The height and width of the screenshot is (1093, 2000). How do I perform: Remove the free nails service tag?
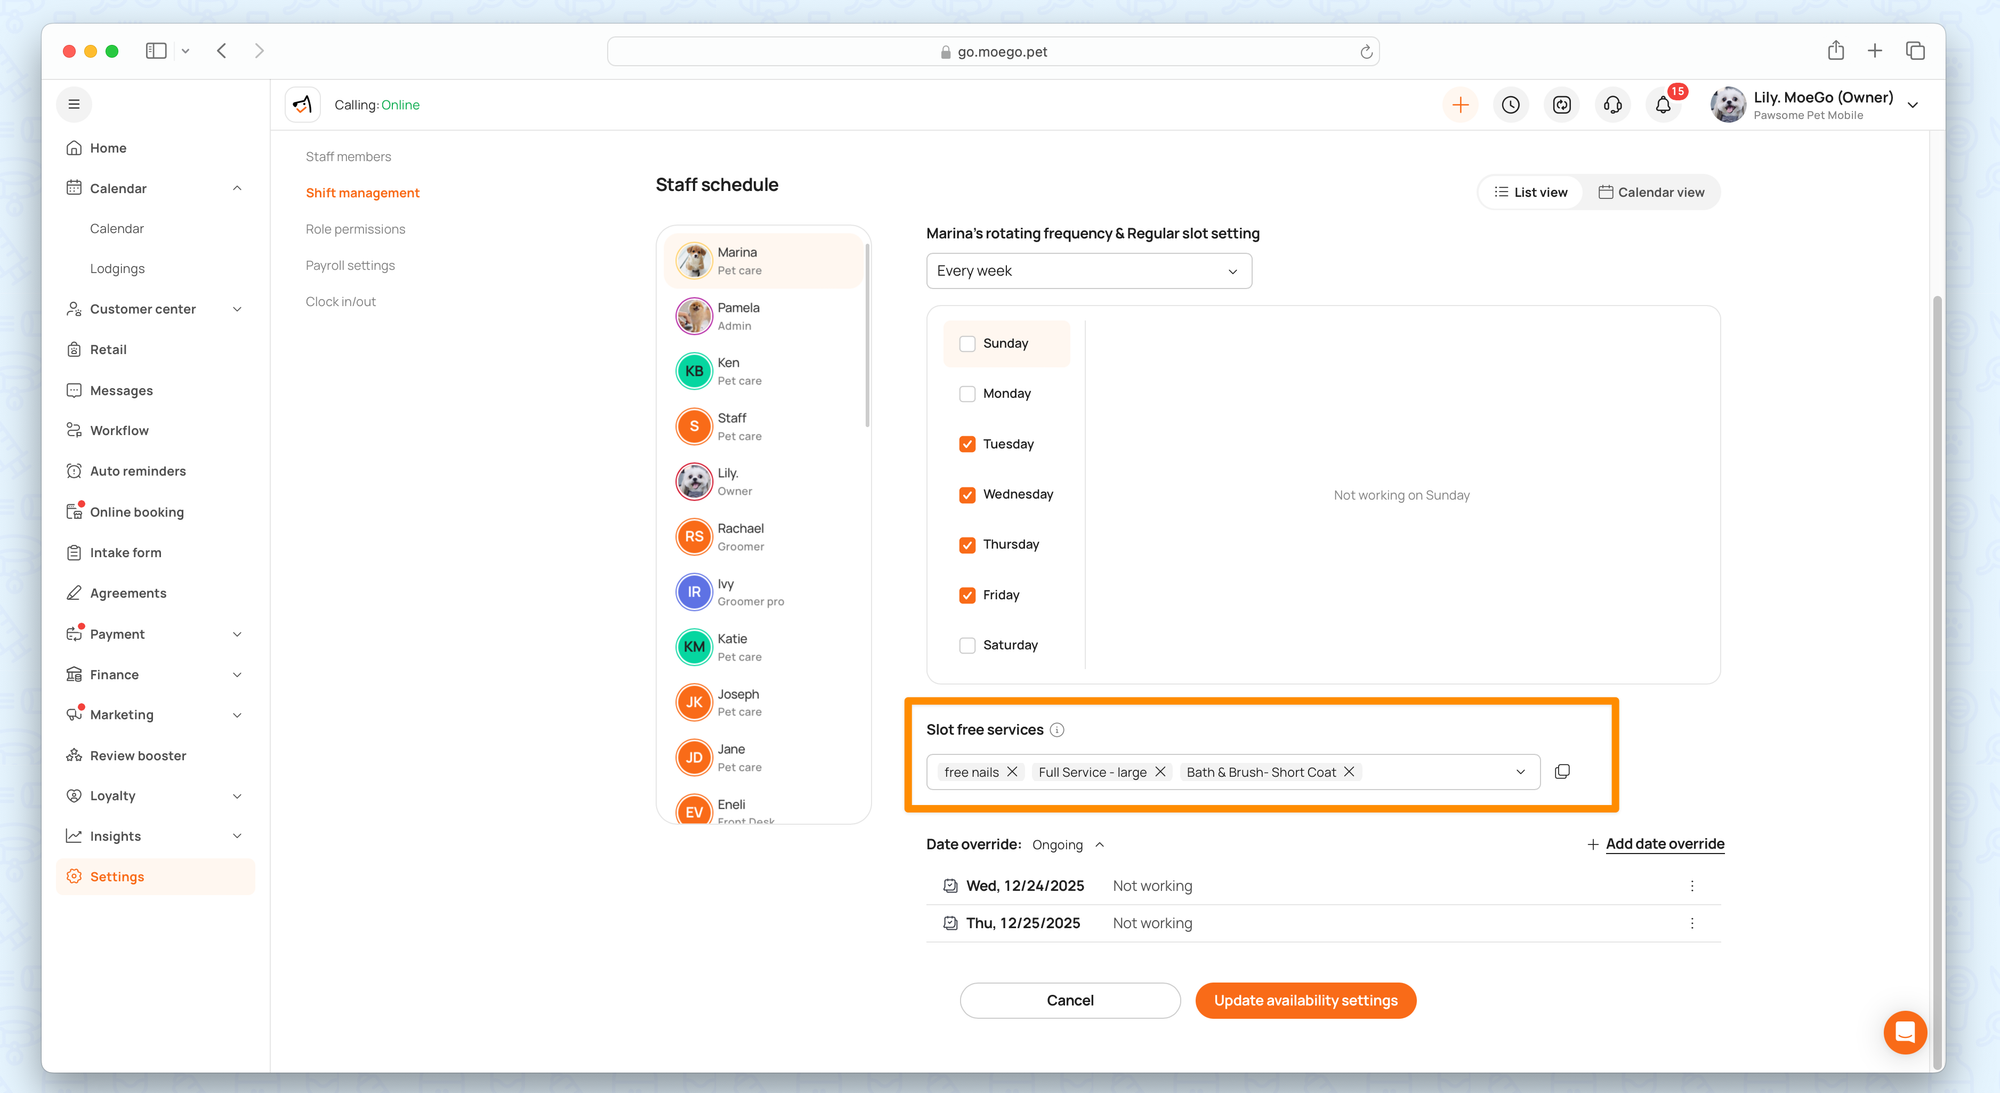[1012, 772]
